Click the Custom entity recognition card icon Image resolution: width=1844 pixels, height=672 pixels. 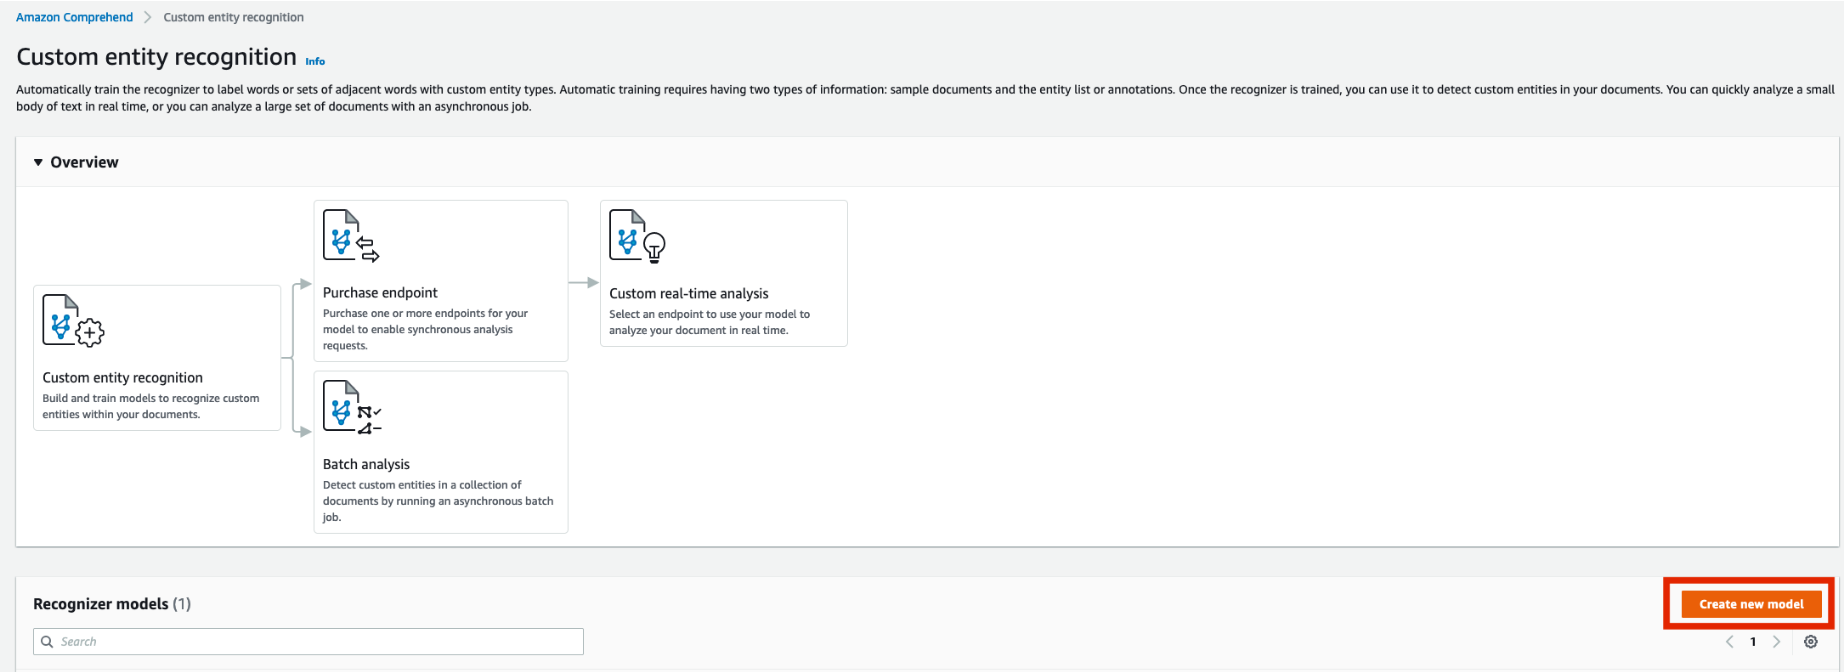click(73, 320)
